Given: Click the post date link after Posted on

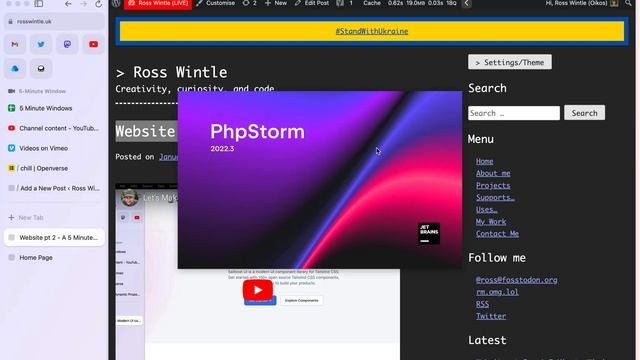Looking at the screenshot, I should [x=168, y=157].
